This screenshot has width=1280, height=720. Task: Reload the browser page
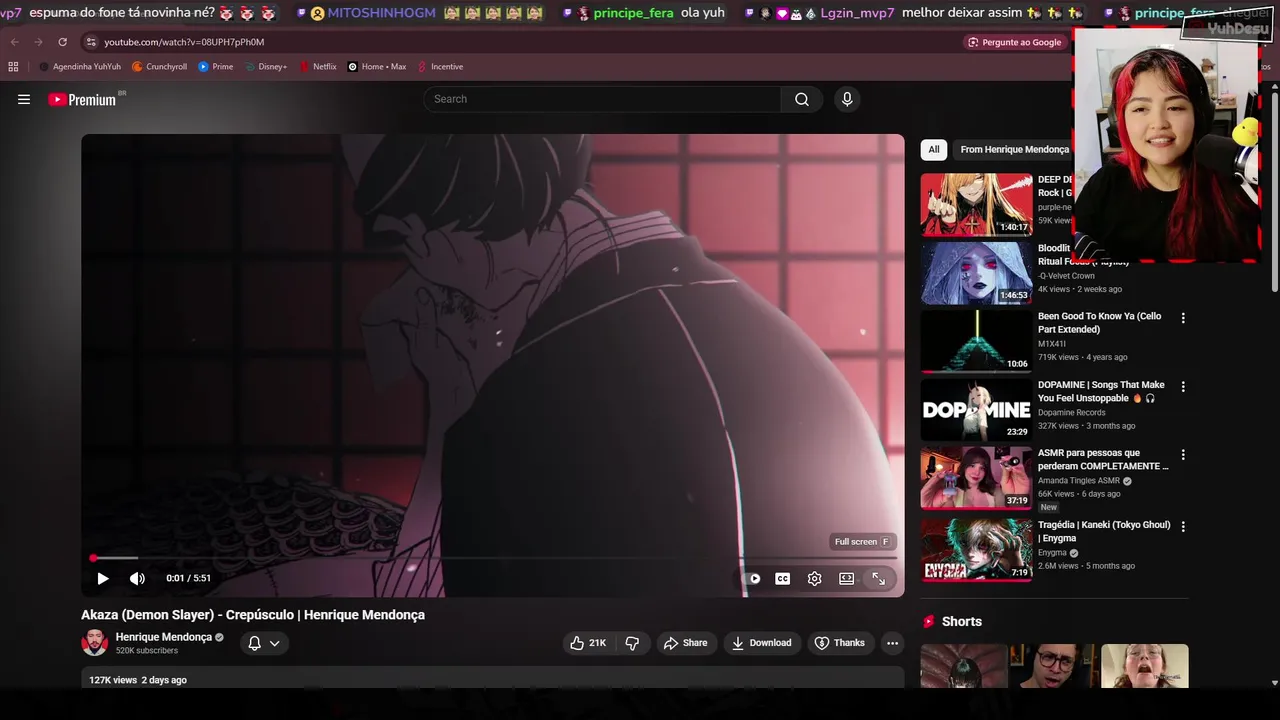pyautogui.click(x=62, y=42)
